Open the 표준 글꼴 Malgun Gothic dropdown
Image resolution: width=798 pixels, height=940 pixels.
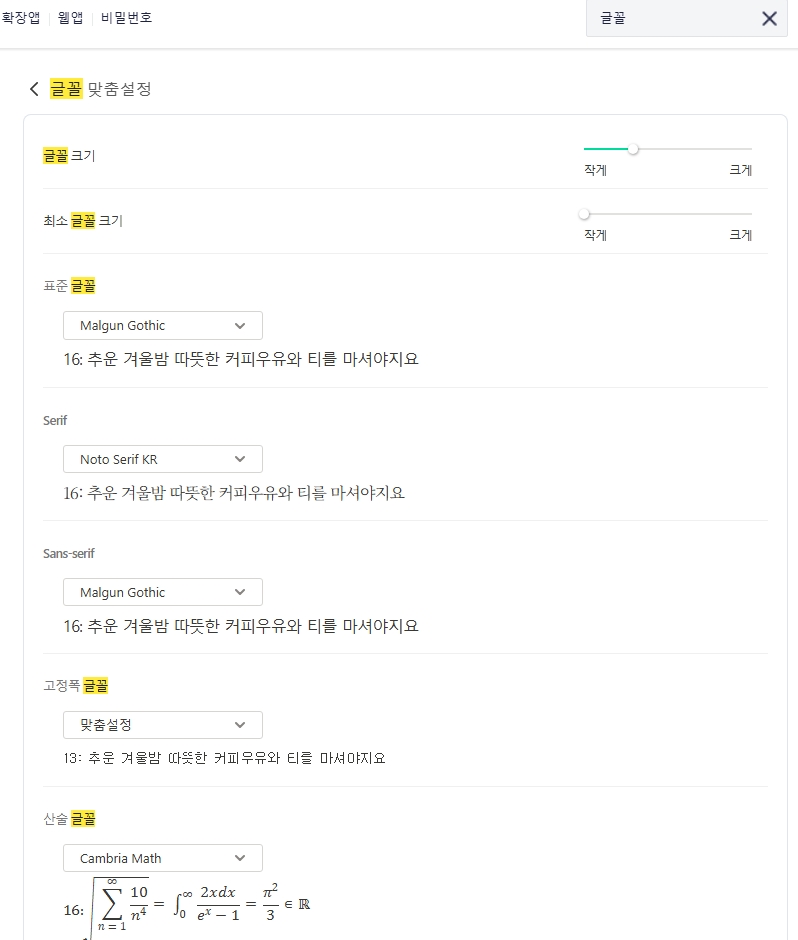tap(162, 326)
